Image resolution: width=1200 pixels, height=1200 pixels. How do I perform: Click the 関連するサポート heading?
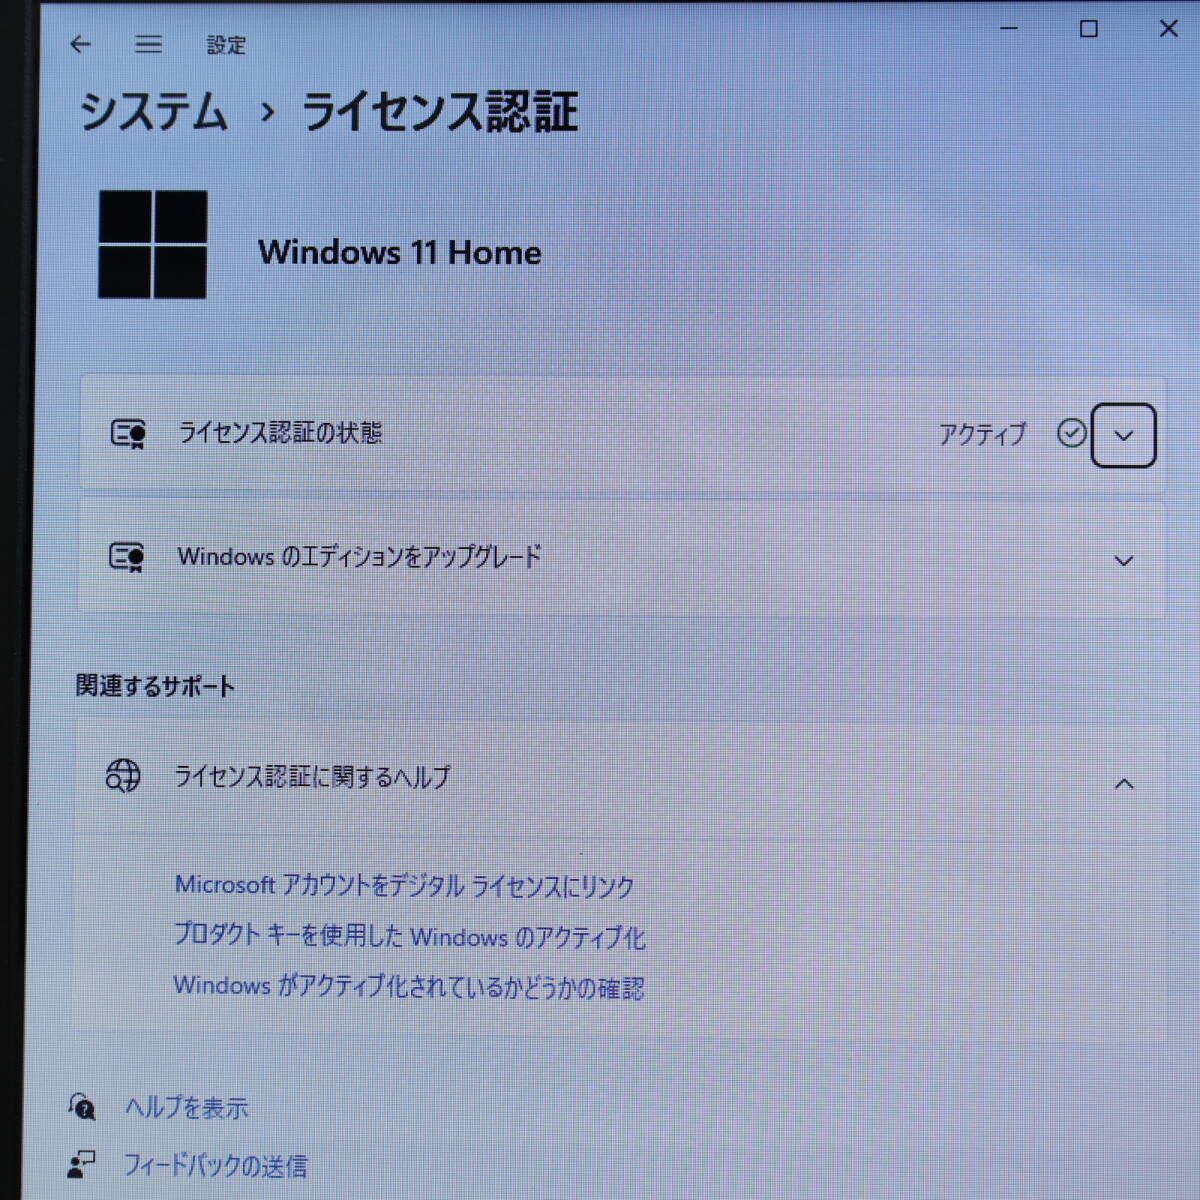(x=155, y=686)
